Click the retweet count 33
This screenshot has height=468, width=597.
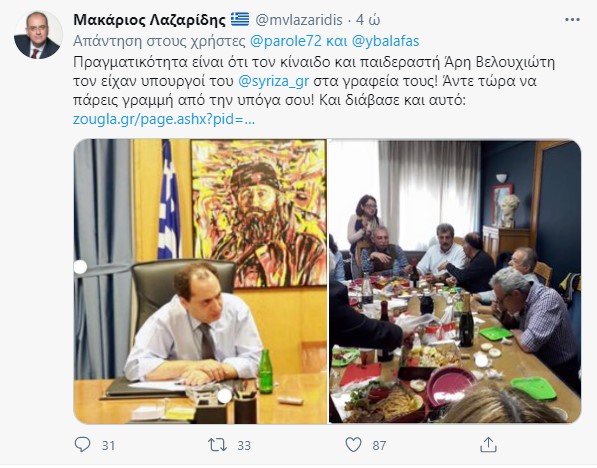(x=244, y=445)
